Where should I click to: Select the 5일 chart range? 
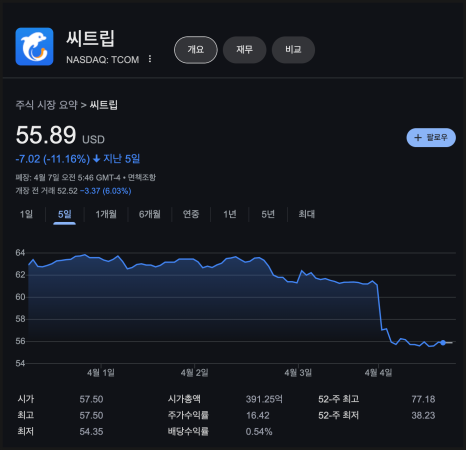point(65,214)
